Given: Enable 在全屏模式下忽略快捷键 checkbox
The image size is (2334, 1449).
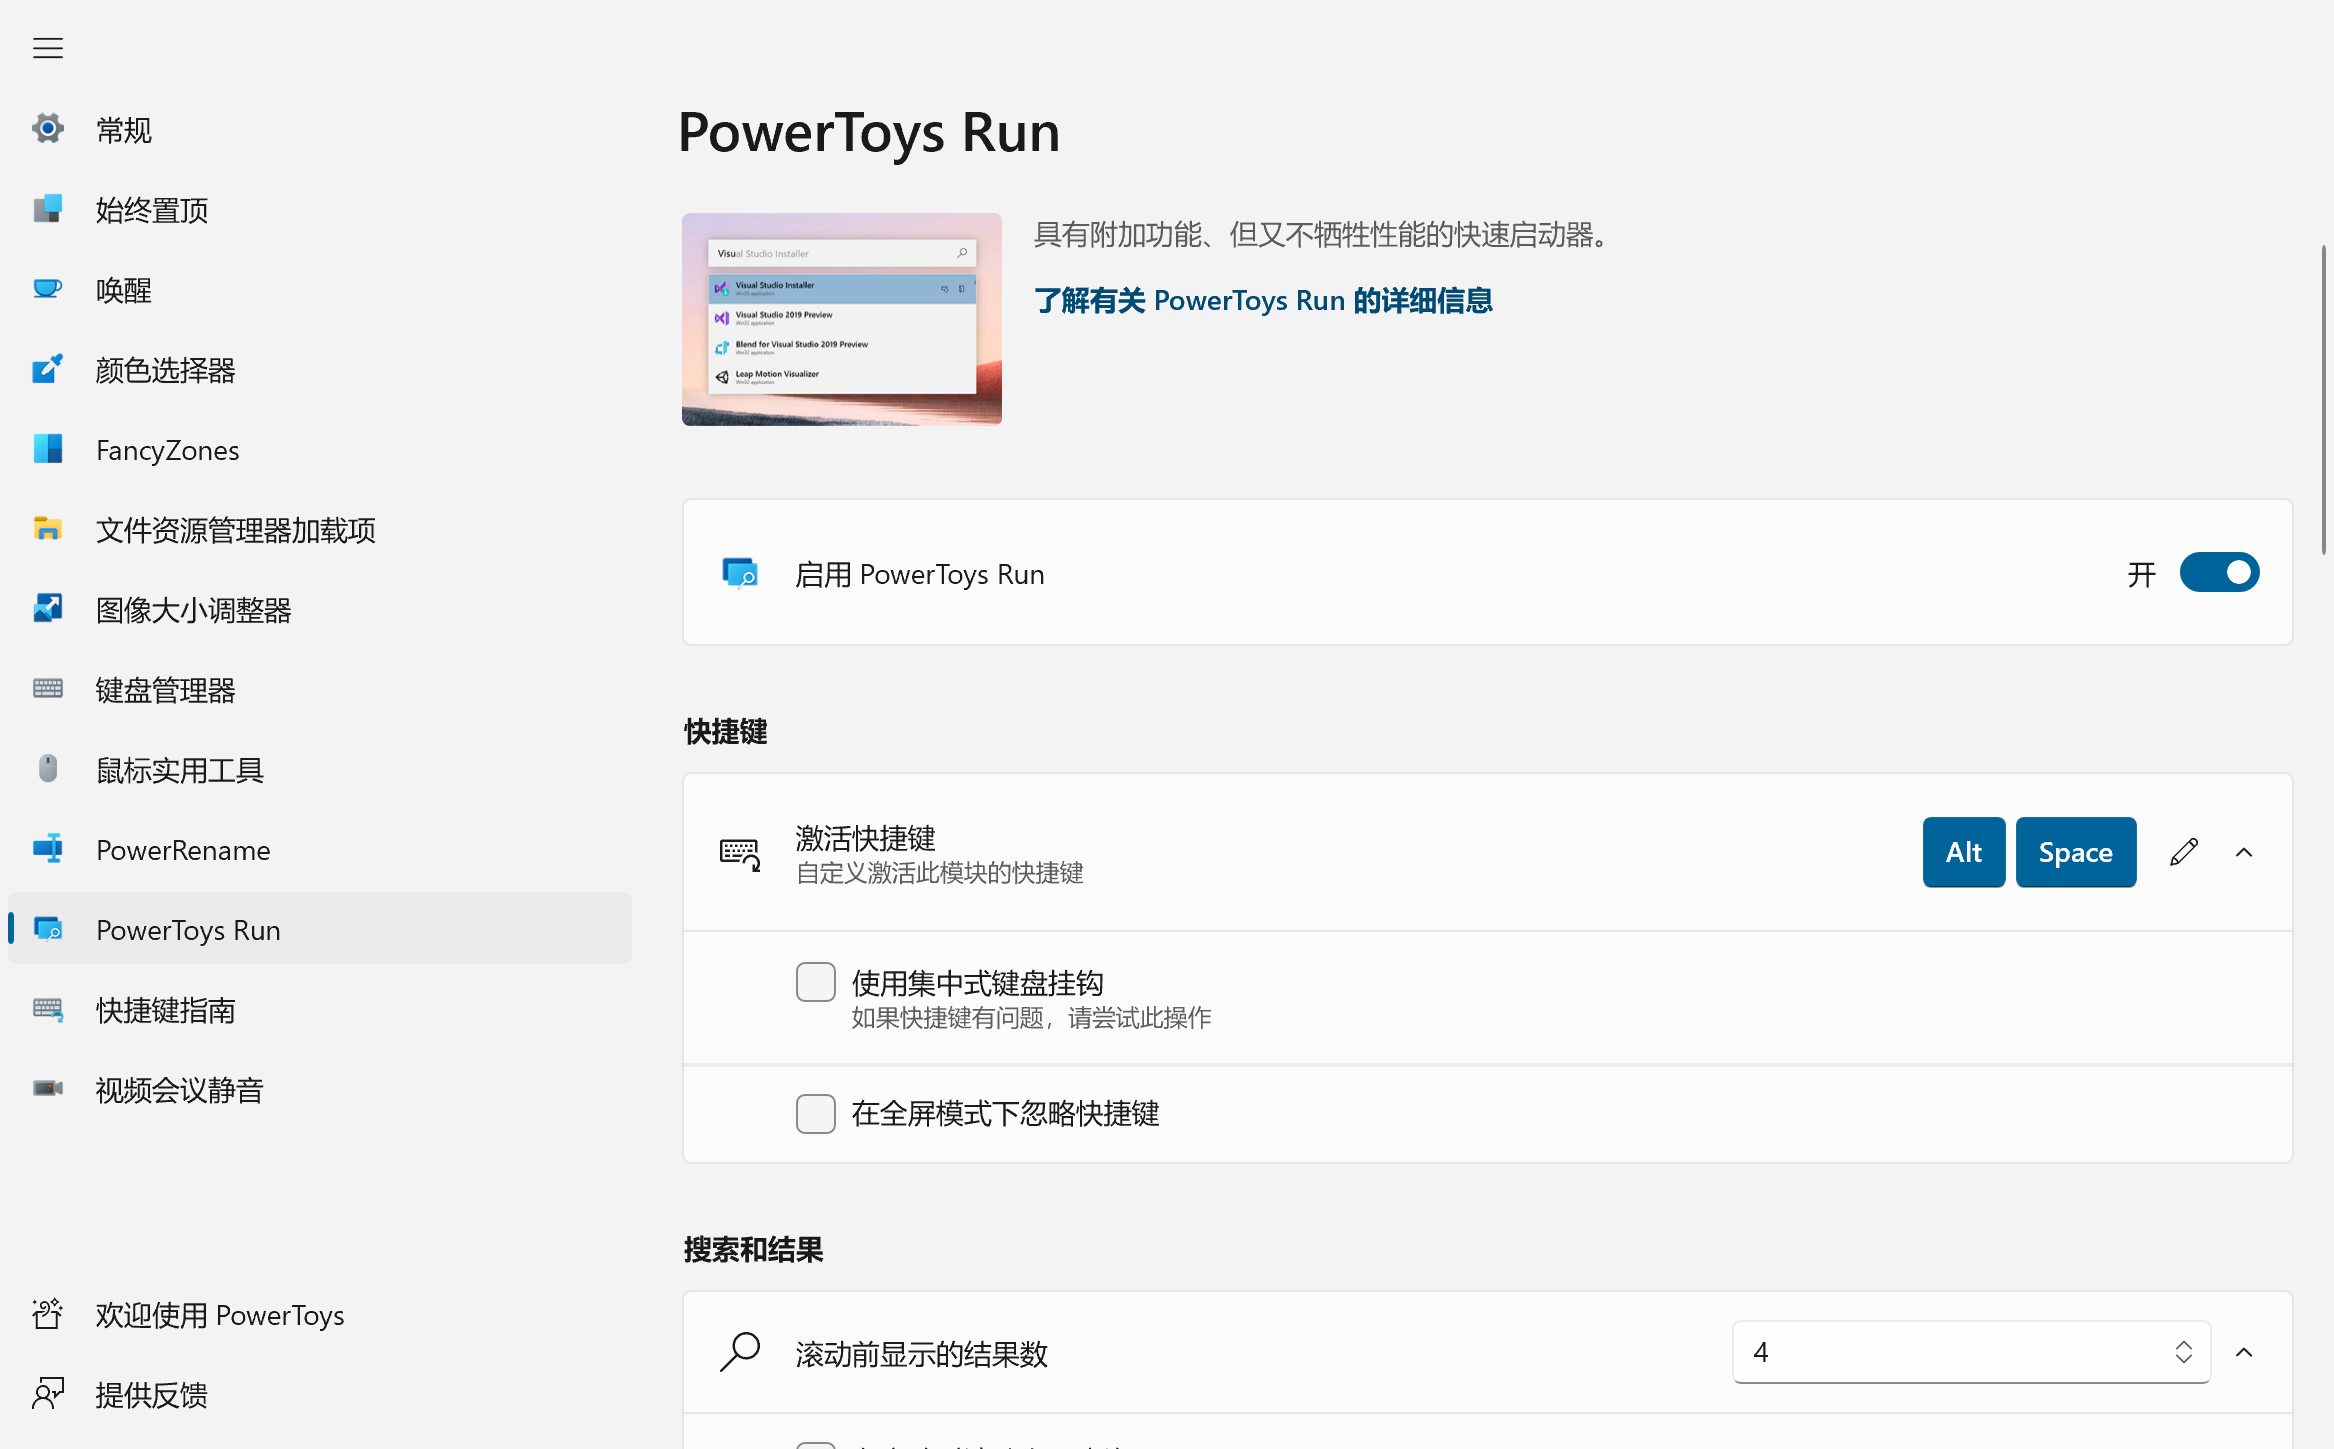Looking at the screenshot, I should [816, 1113].
